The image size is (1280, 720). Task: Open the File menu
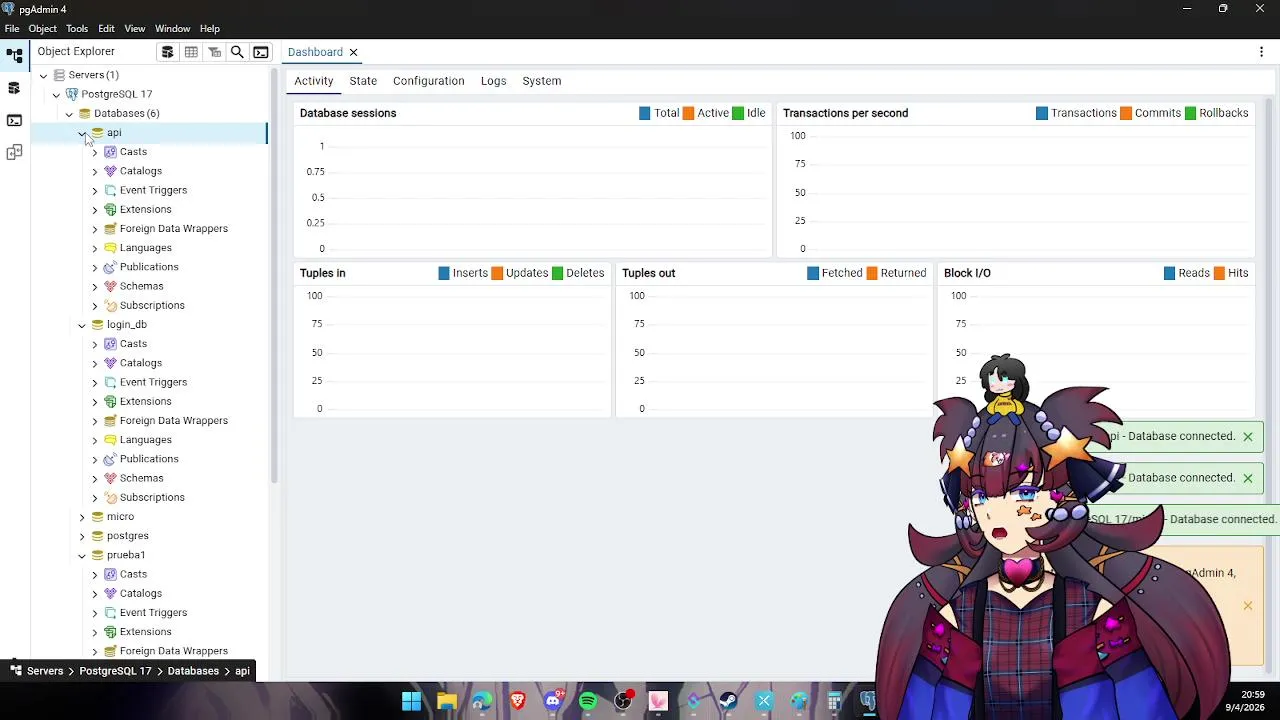pos(12,29)
